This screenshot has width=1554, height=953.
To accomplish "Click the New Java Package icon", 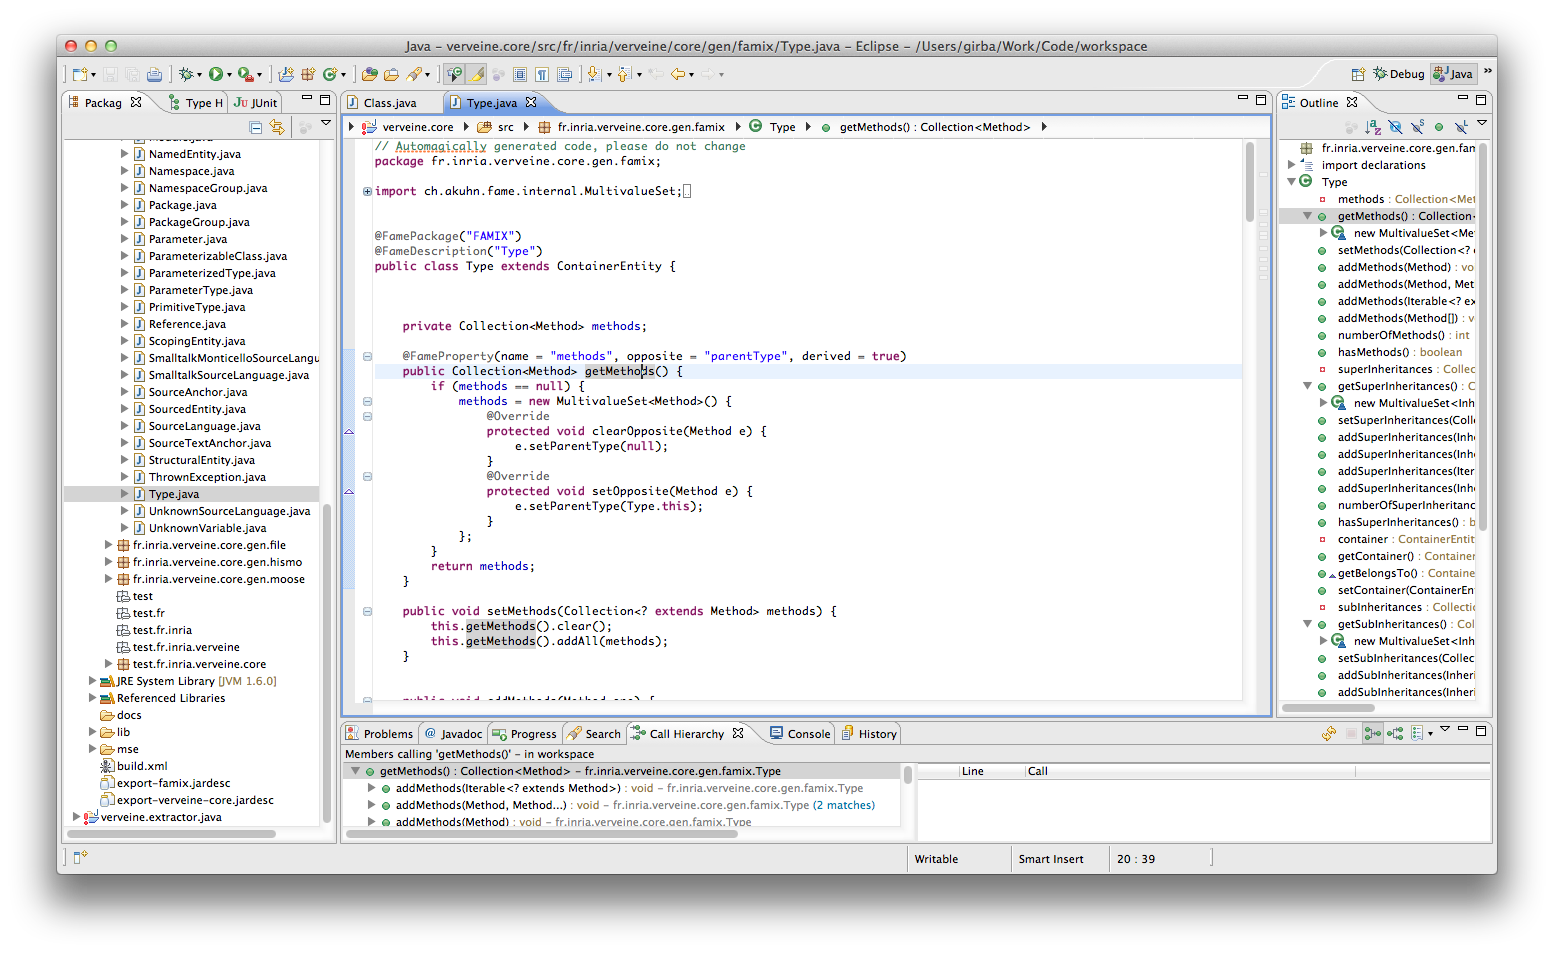I will coord(308,74).
